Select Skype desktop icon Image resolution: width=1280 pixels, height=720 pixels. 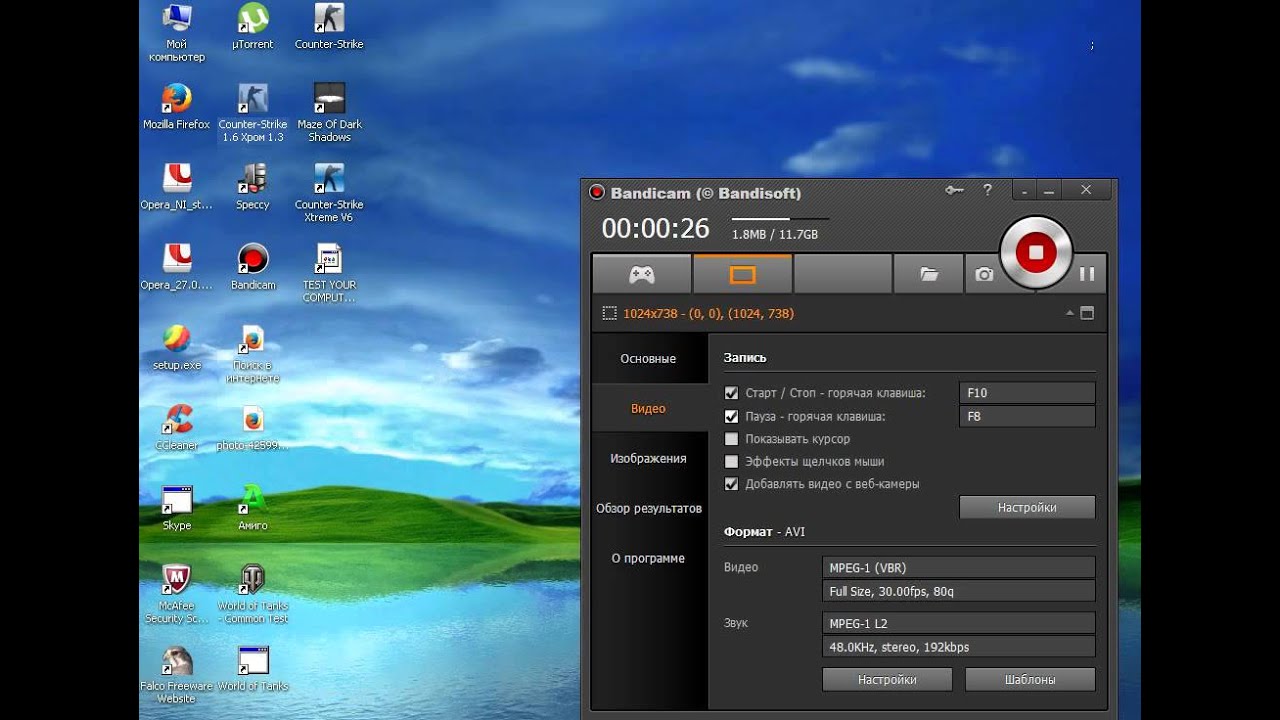click(177, 507)
